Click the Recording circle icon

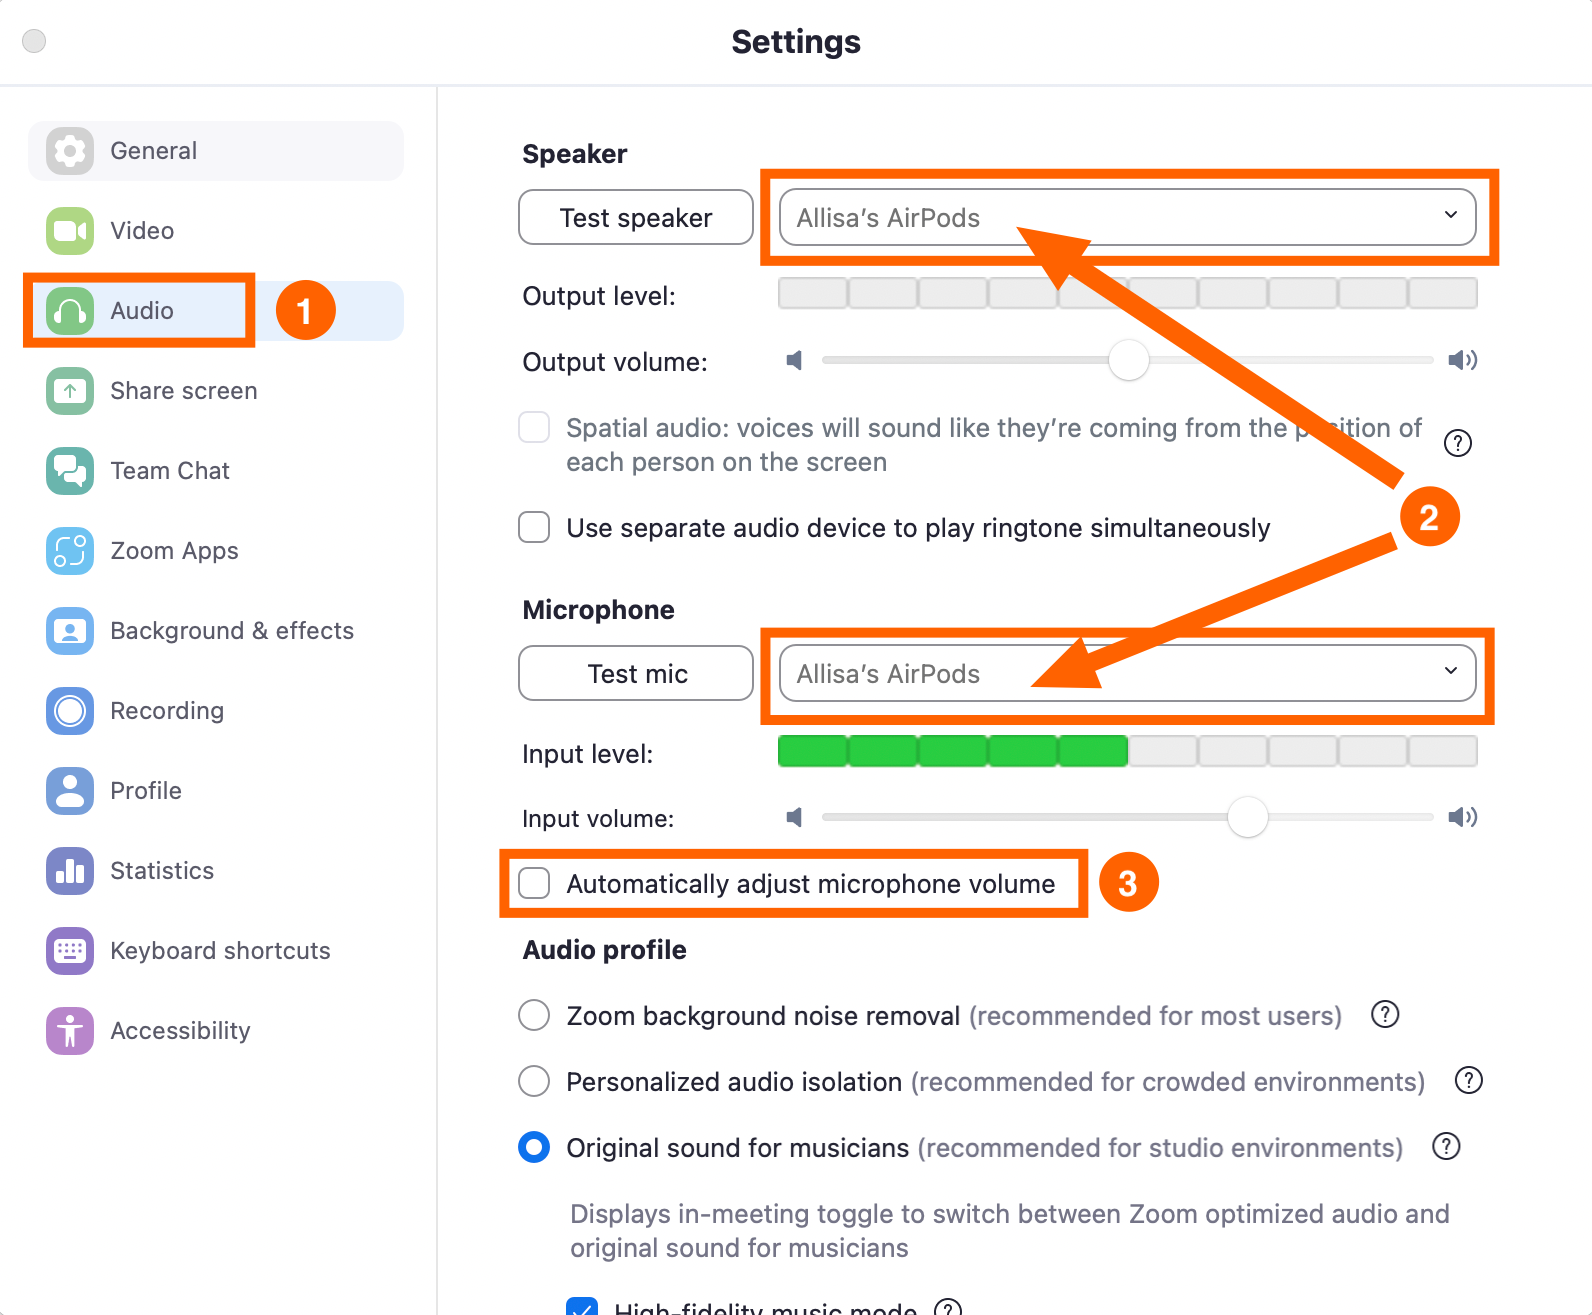pos(70,711)
